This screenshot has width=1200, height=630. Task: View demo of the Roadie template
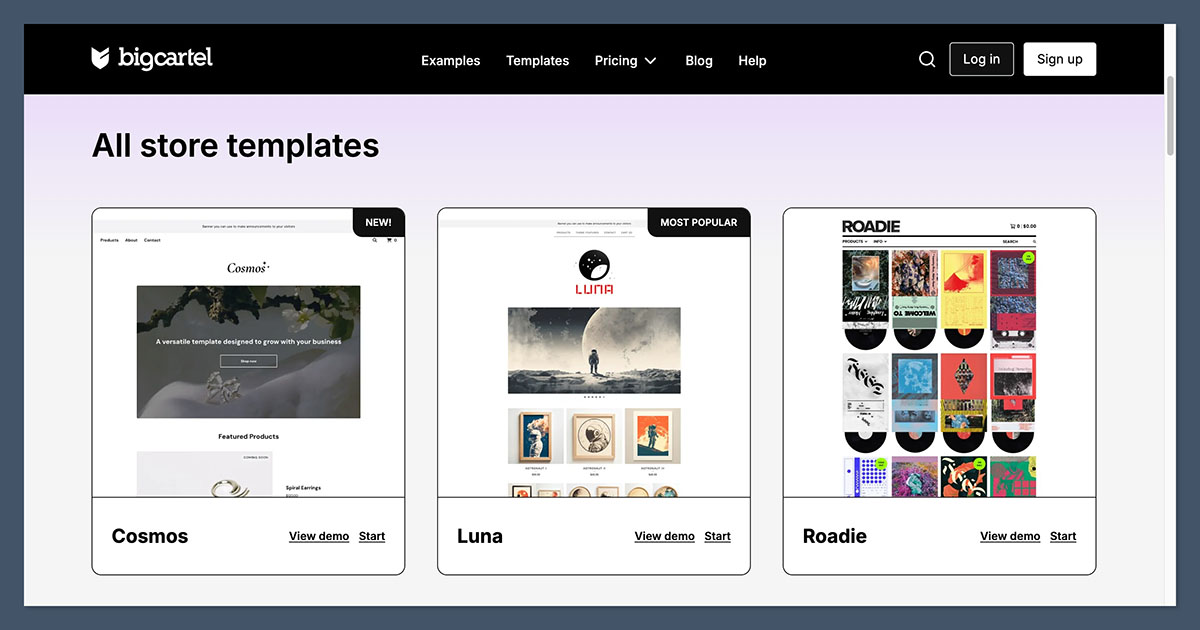click(1010, 536)
